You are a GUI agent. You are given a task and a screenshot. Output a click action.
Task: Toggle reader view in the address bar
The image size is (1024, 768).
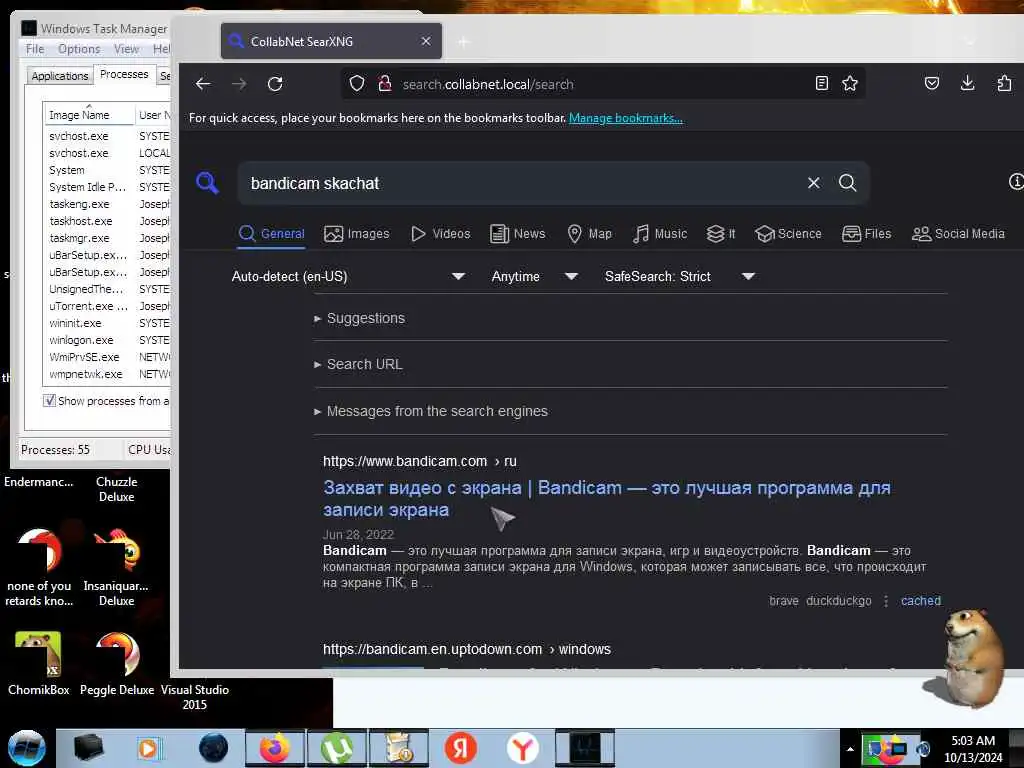tap(822, 84)
